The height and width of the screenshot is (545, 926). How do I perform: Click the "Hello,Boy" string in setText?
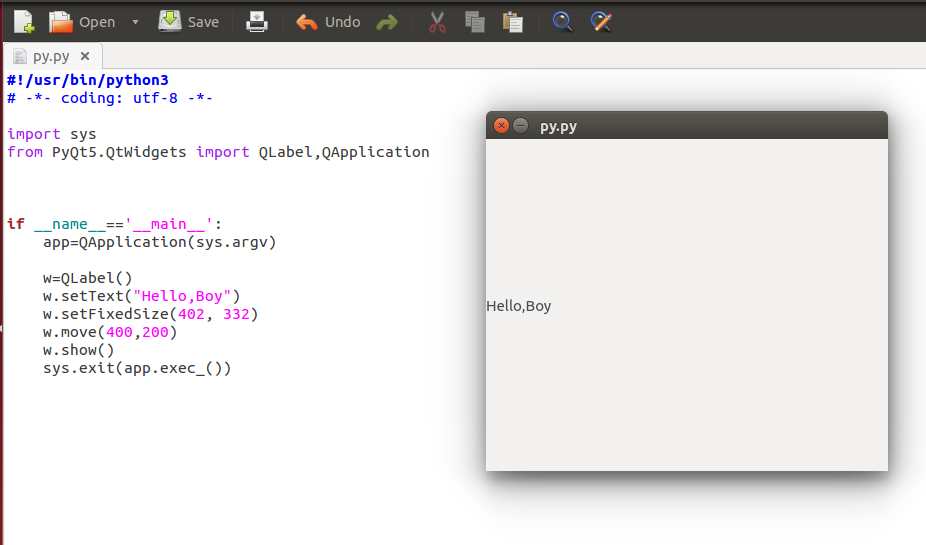tap(182, 296)
